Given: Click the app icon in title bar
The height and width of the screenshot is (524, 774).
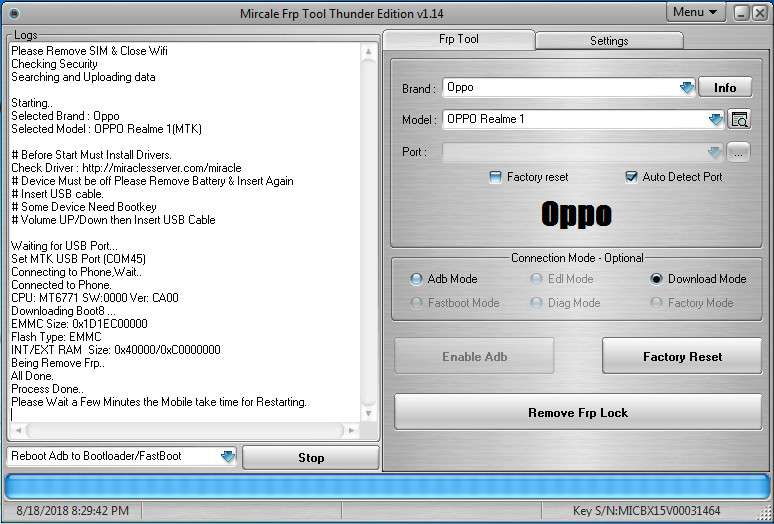Looking at the screenshot, I should point(15,13).
